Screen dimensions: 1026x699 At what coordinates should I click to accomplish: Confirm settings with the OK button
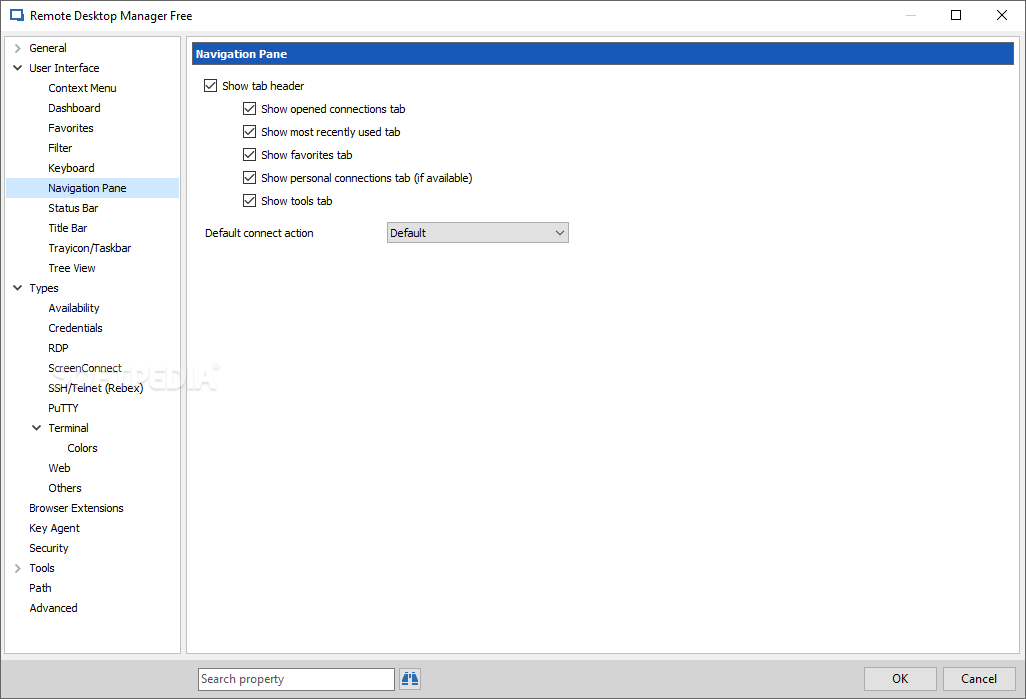pyautogui.click(x=900, y=679)
